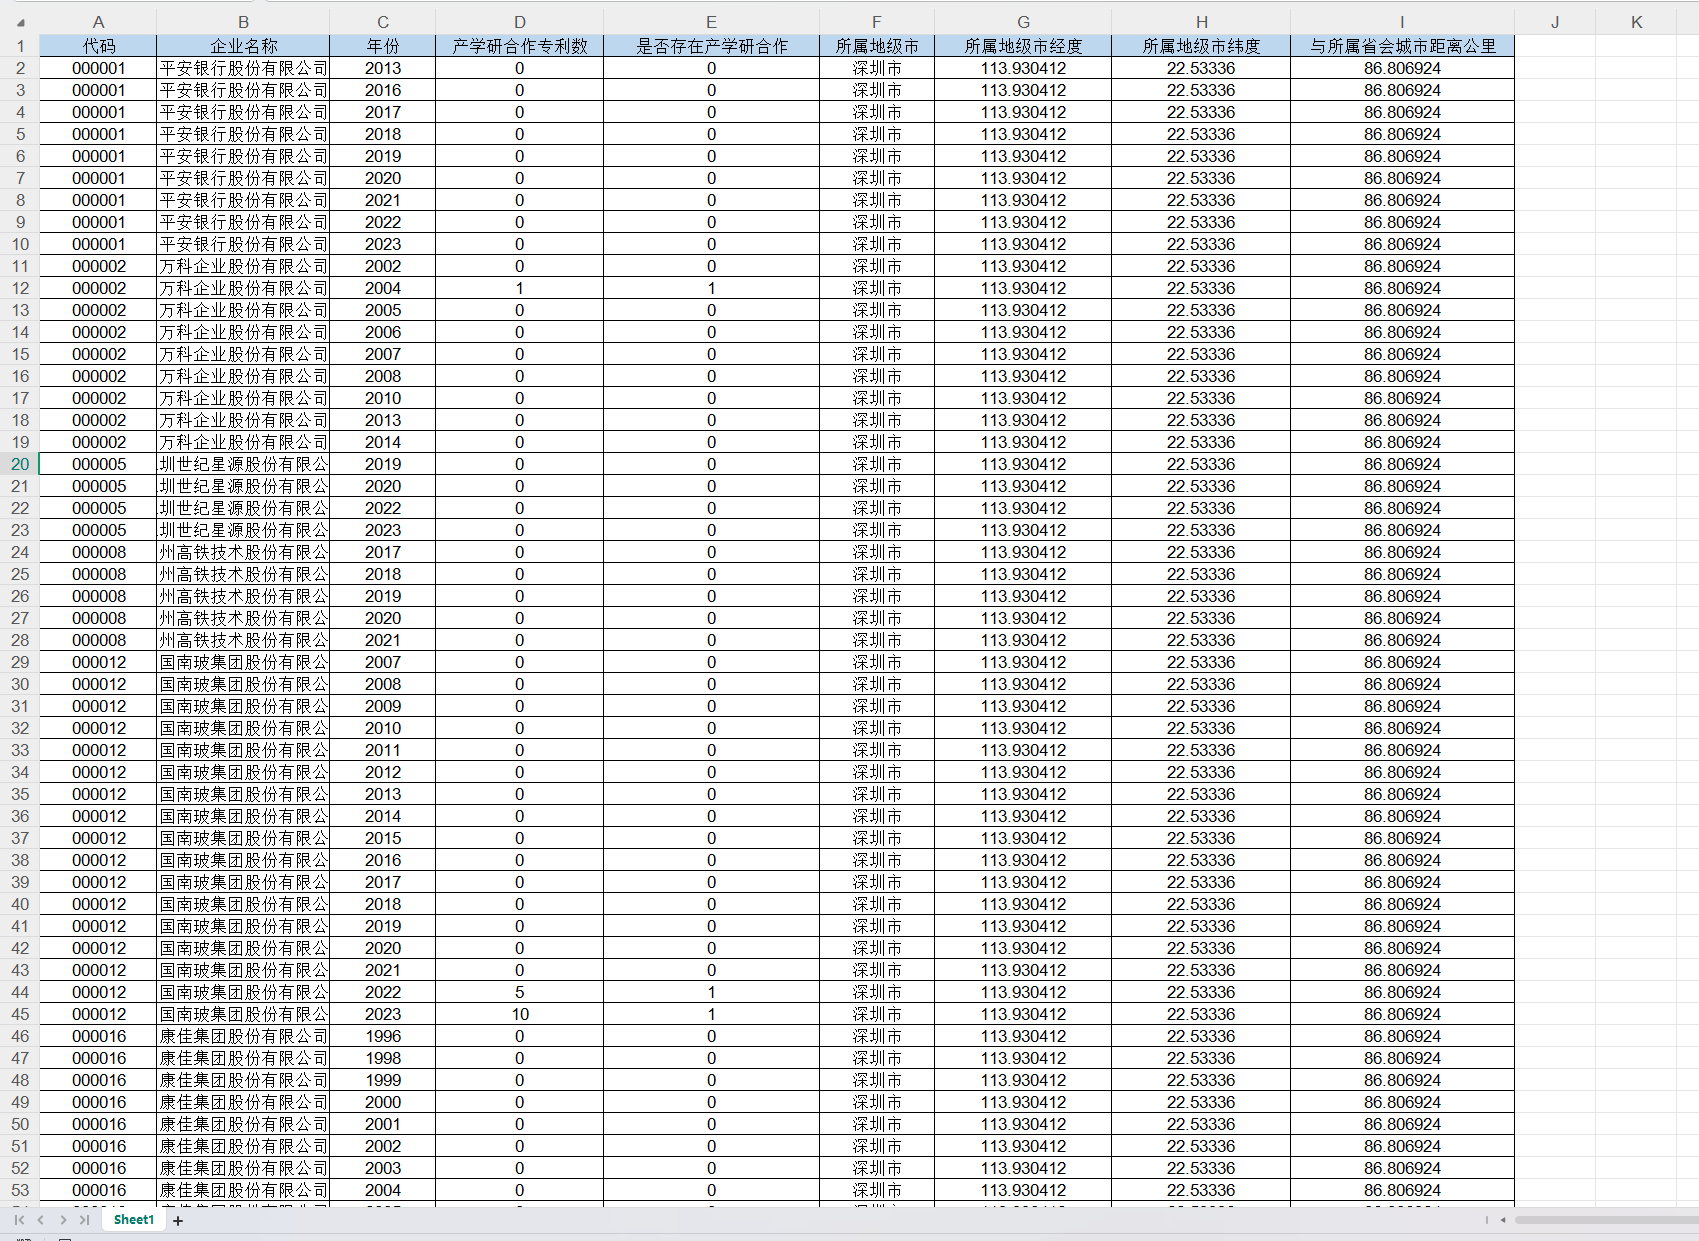Go to the previous sheet tab

(41, 1220)
